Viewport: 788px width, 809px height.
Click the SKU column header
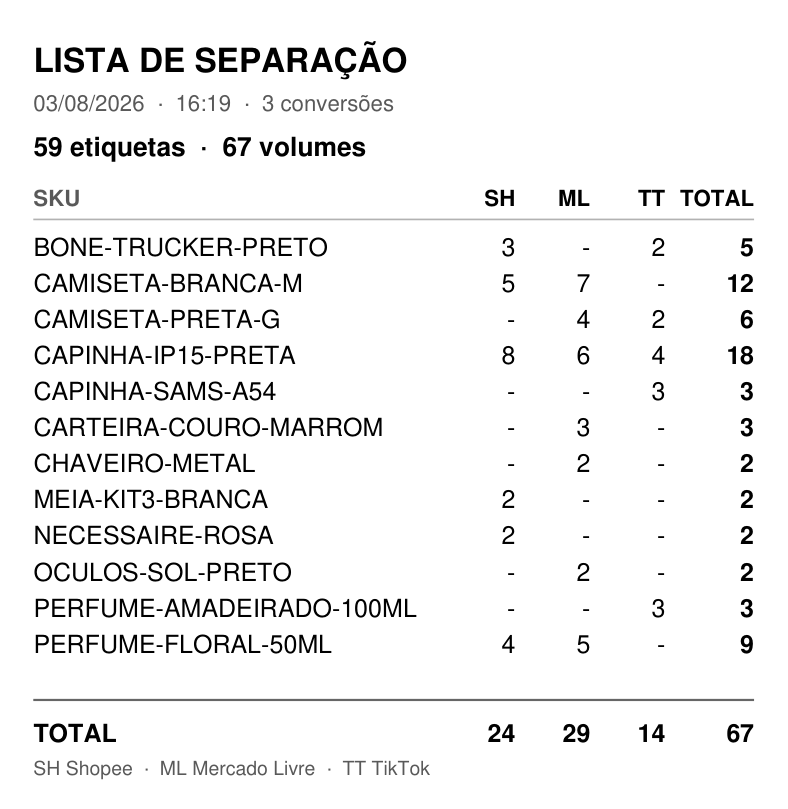pos(57,199)
